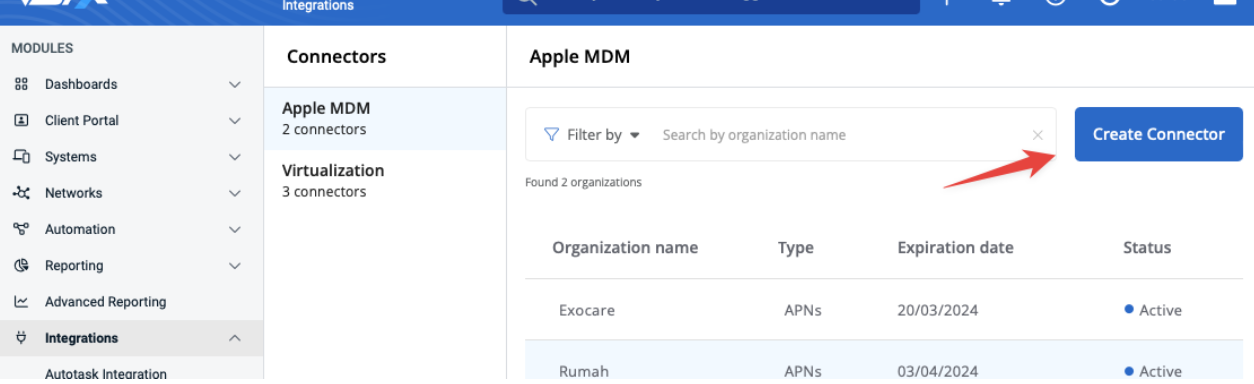
Task: Click the Networks node icon in sidebar
Action: point(21,193)
